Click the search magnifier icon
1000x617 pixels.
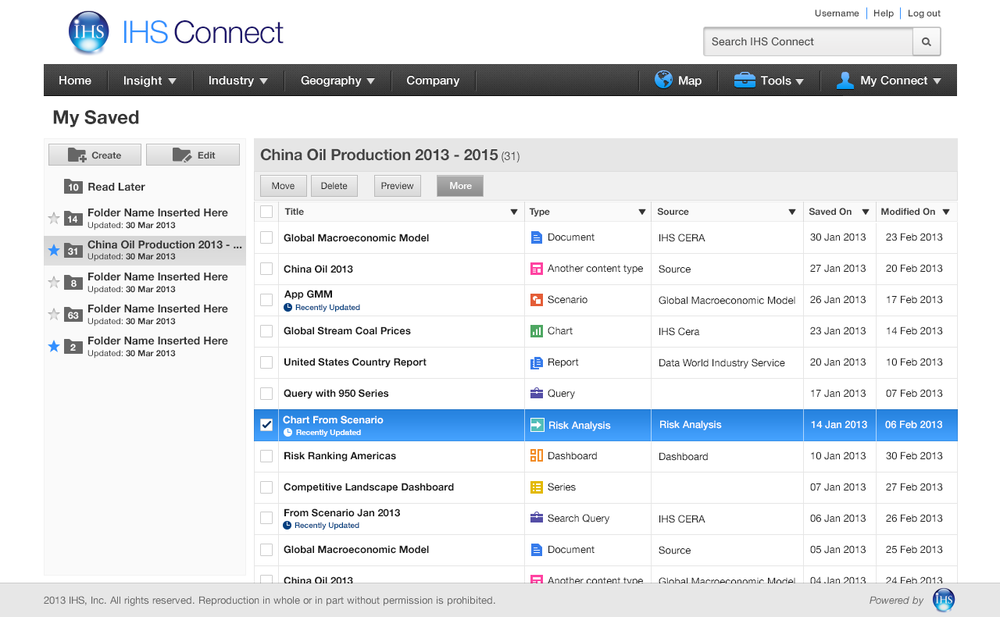click(x=926, y=42)
